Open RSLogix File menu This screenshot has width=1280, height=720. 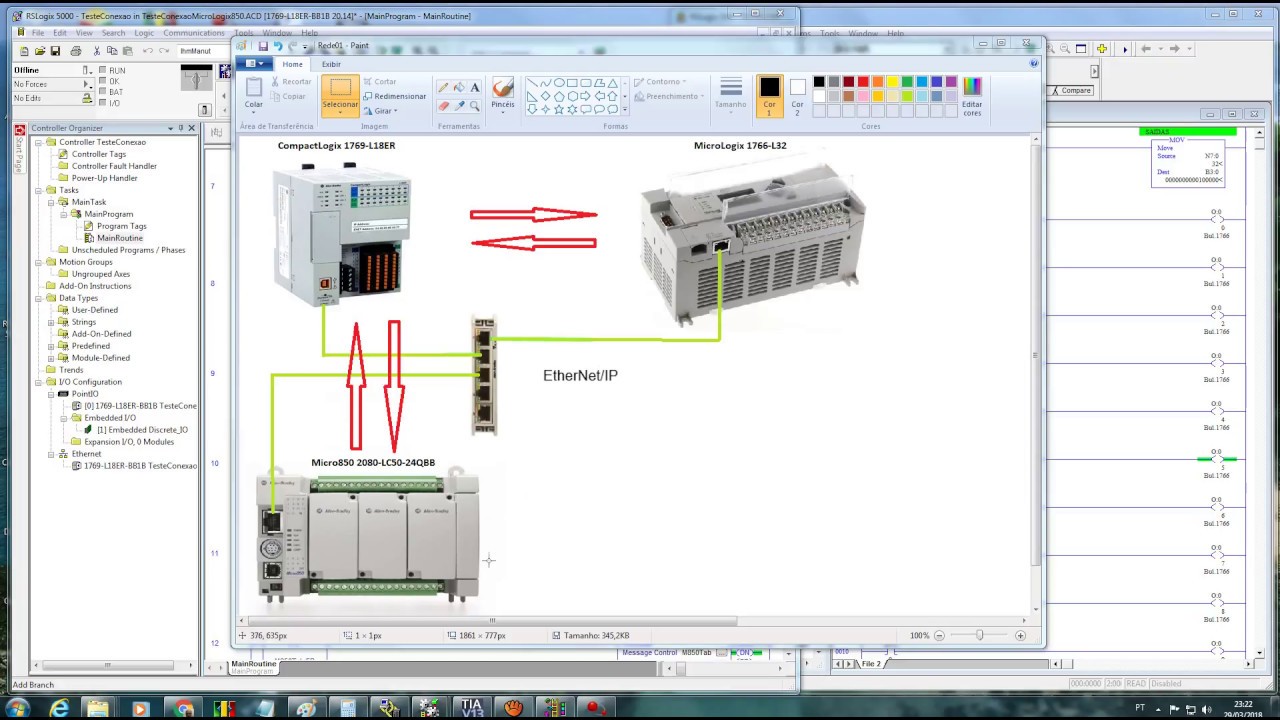point(38,33)
